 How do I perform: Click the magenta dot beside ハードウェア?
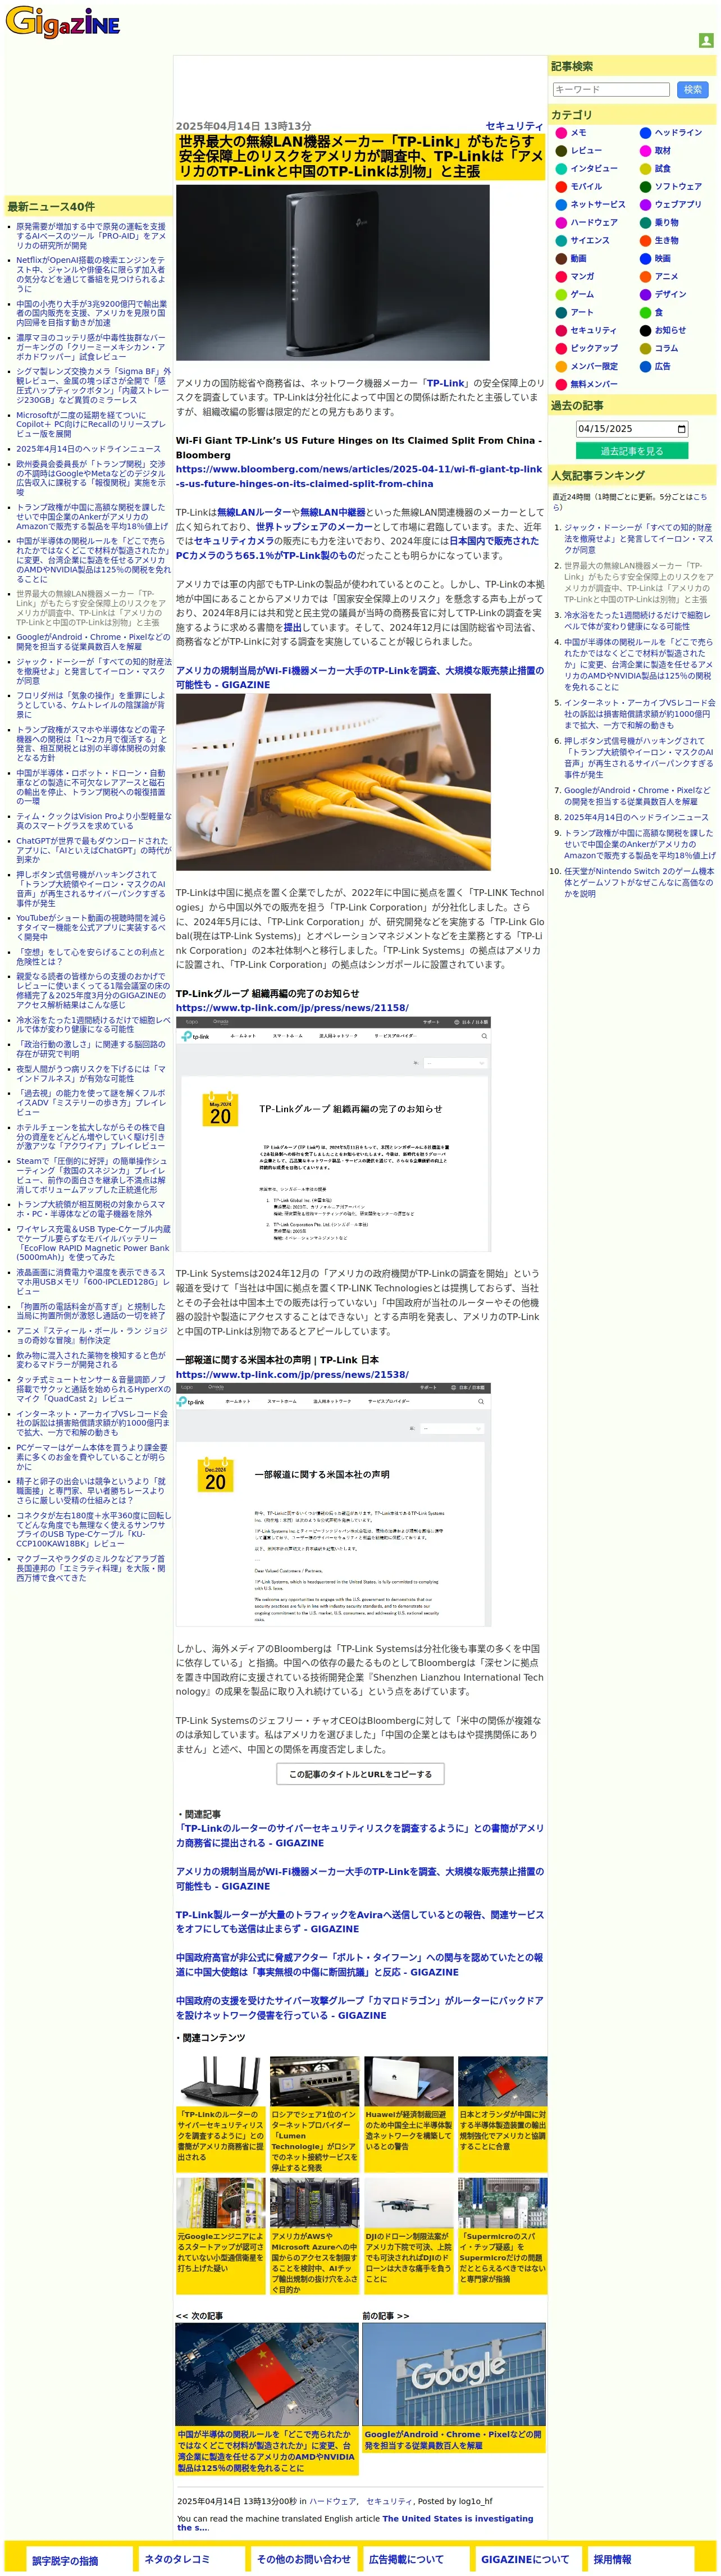click(x=561, y=223)
